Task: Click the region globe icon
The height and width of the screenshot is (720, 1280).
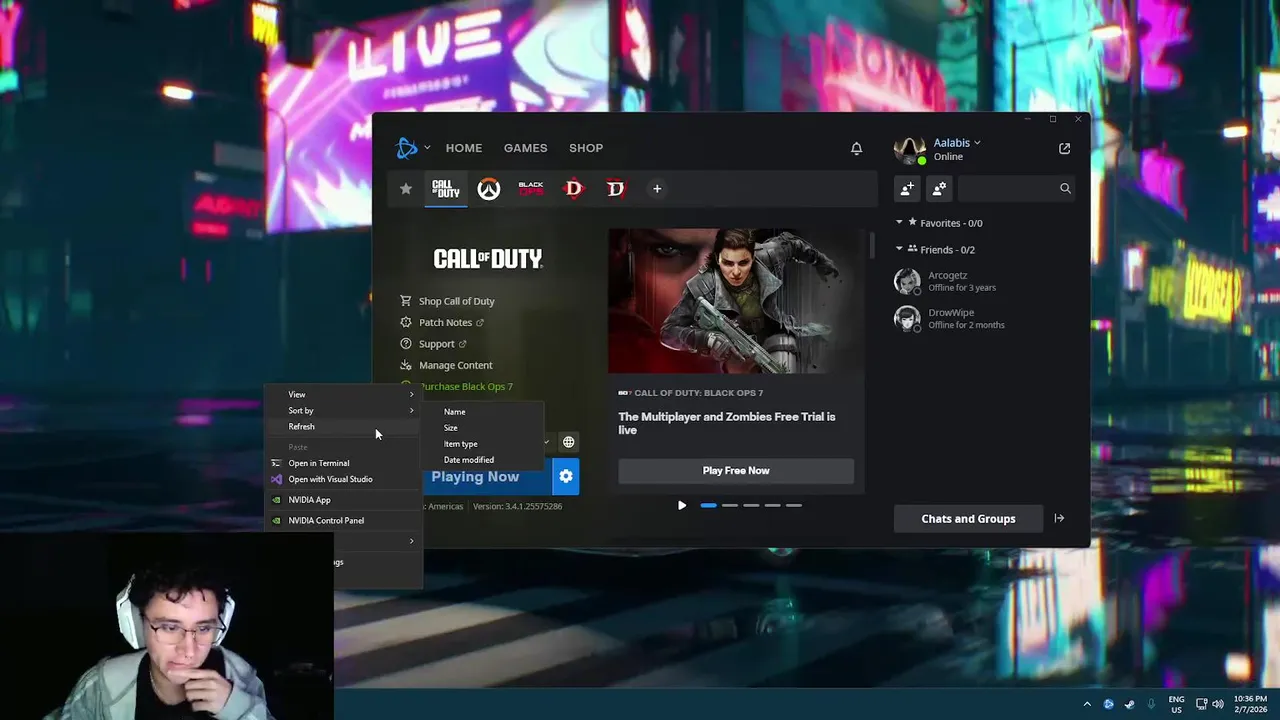Action: point(568,442)
